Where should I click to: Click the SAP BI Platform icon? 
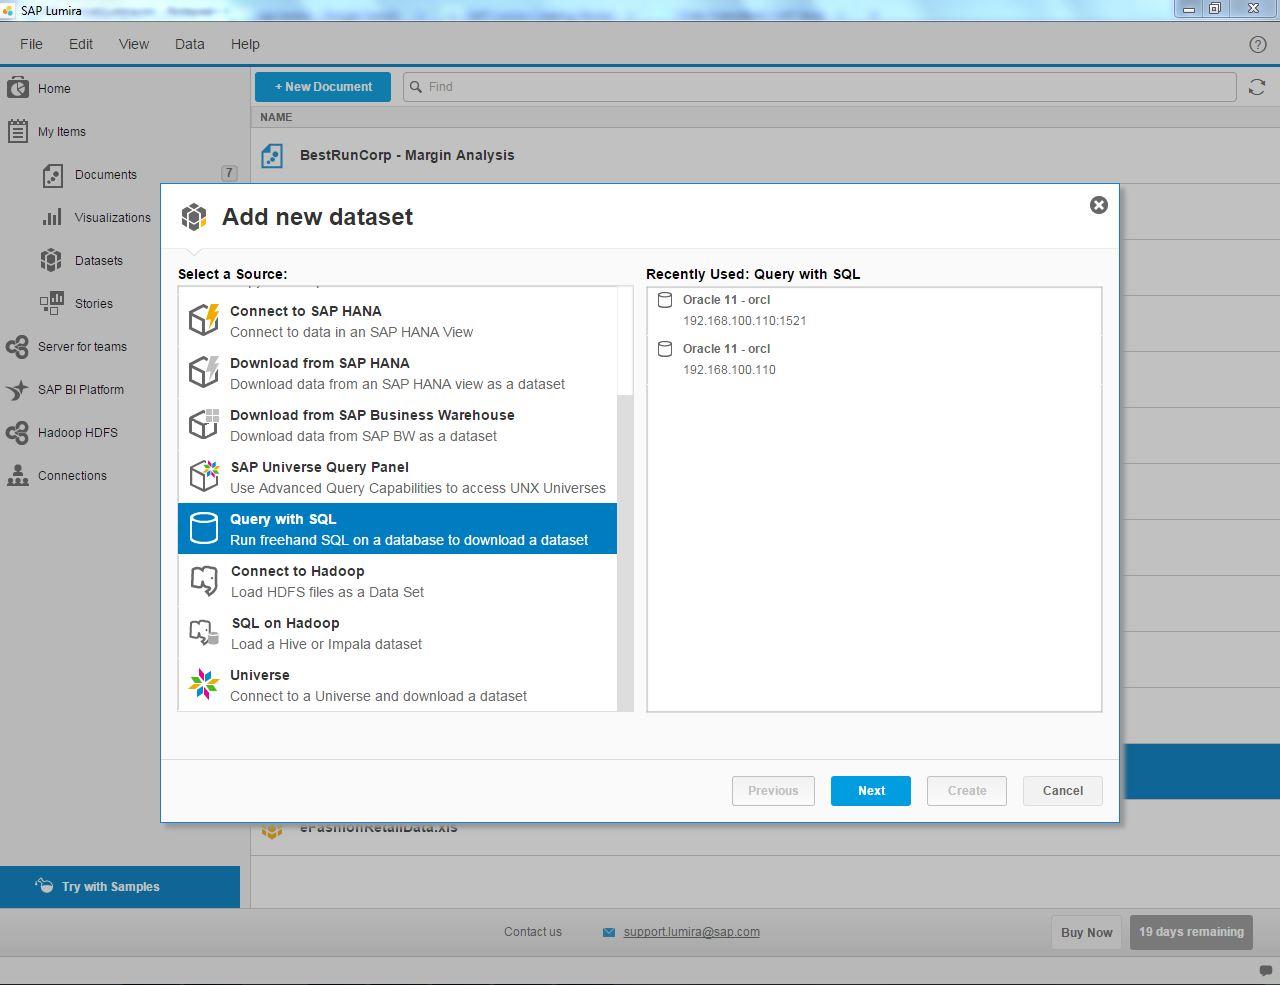coord(17,389)
